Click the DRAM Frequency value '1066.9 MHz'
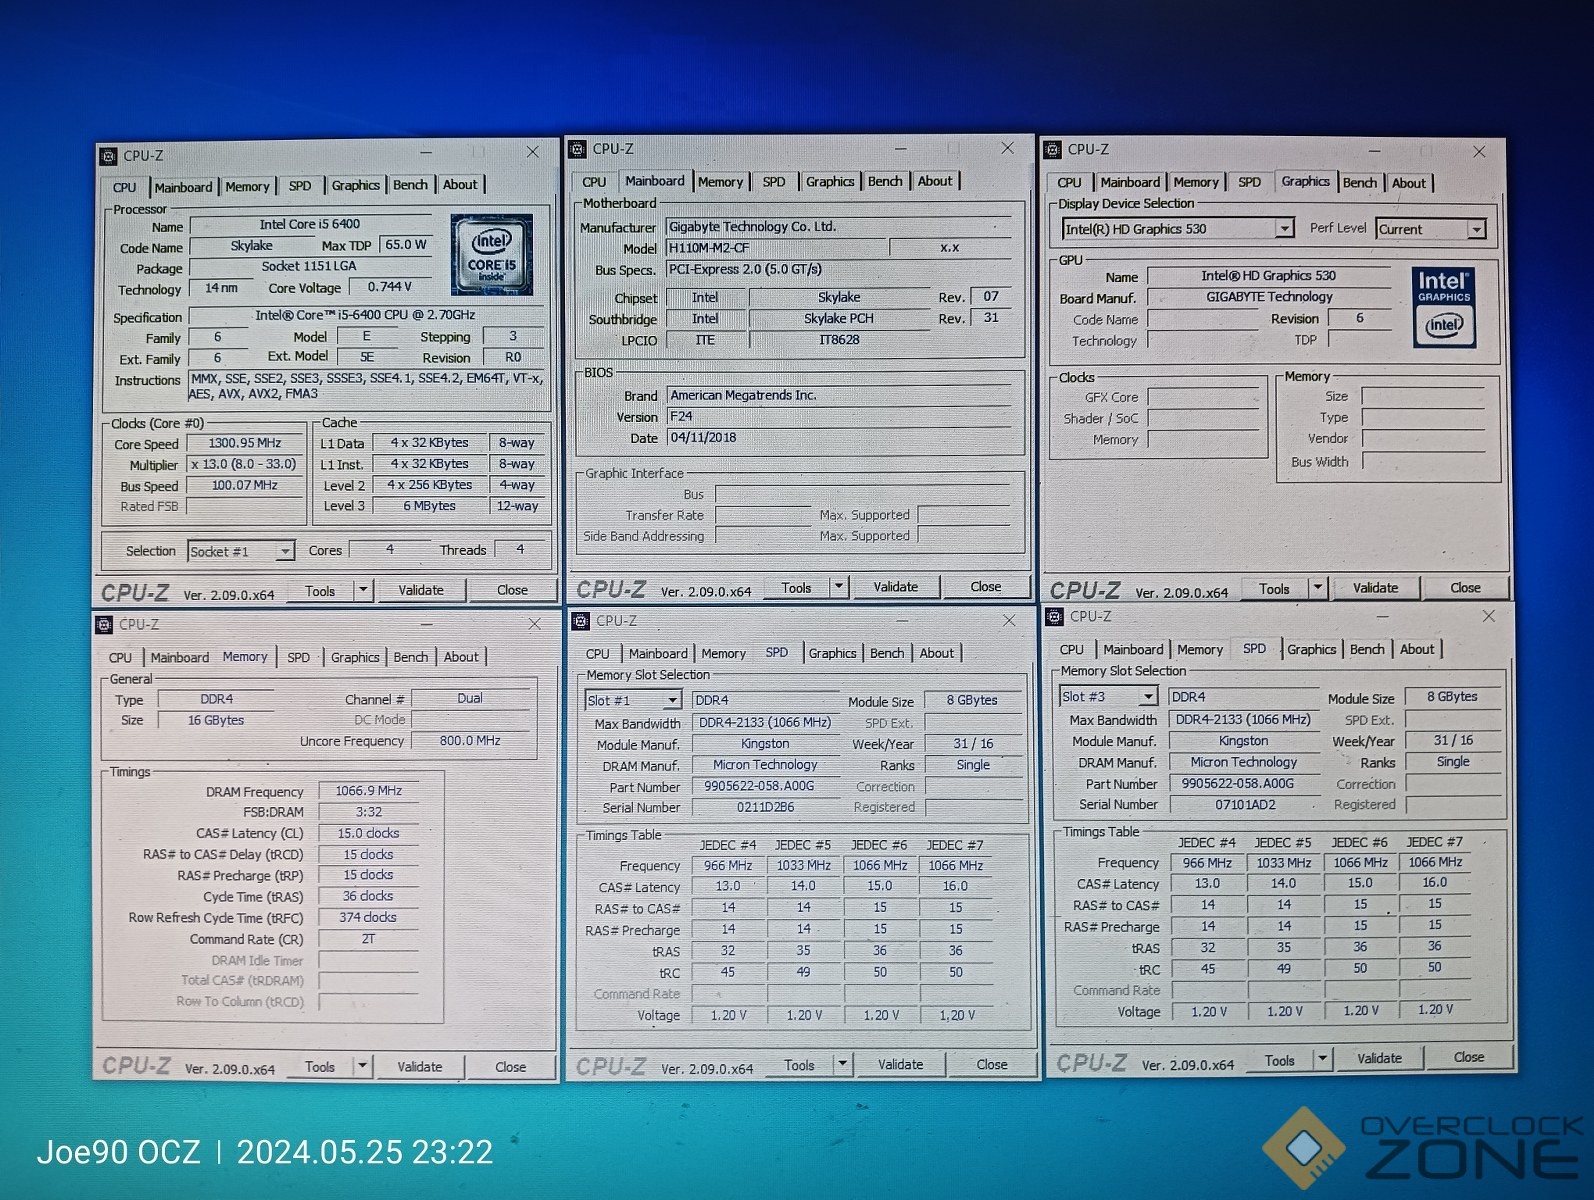Viewport: 1594px width, 1200px height. pyautogui.click(x=368, y=791)
